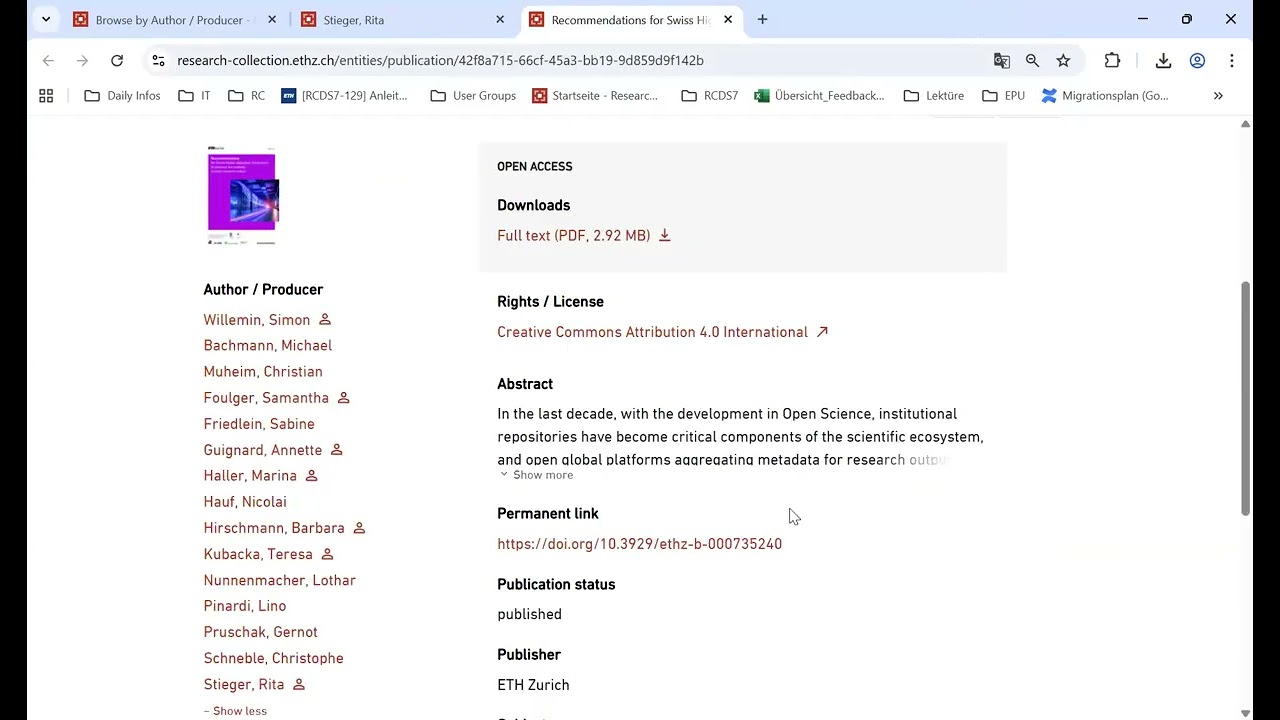Open the DOI permanent link

click(640, 544)
